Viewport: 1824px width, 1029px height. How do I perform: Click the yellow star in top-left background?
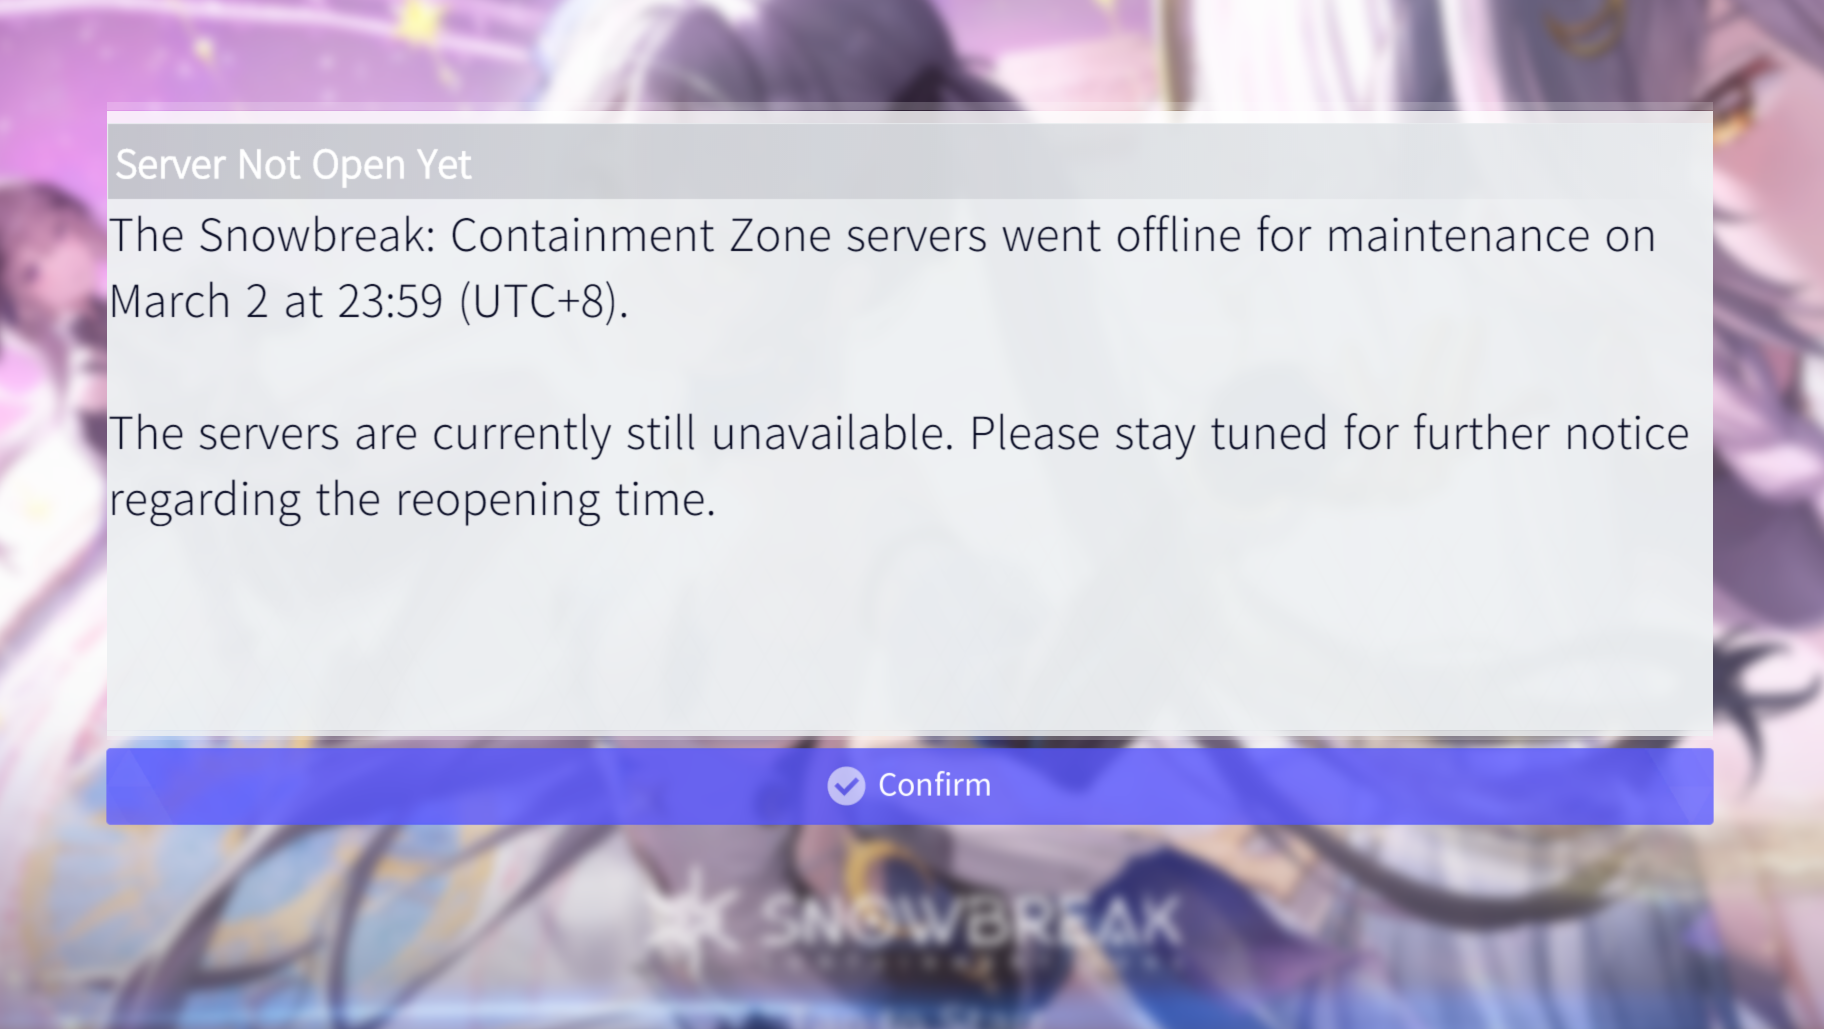418,20
